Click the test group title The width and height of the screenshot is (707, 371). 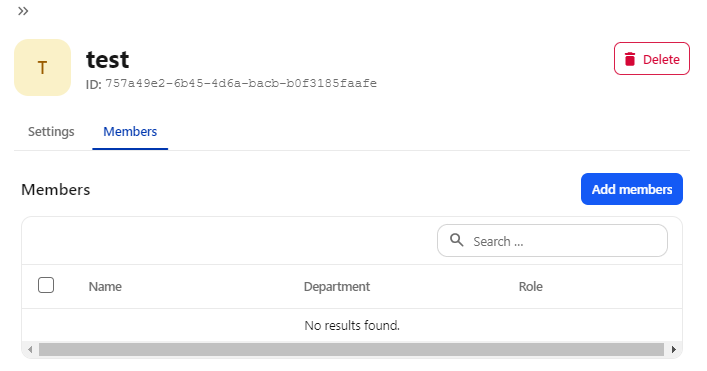[108, 60]
